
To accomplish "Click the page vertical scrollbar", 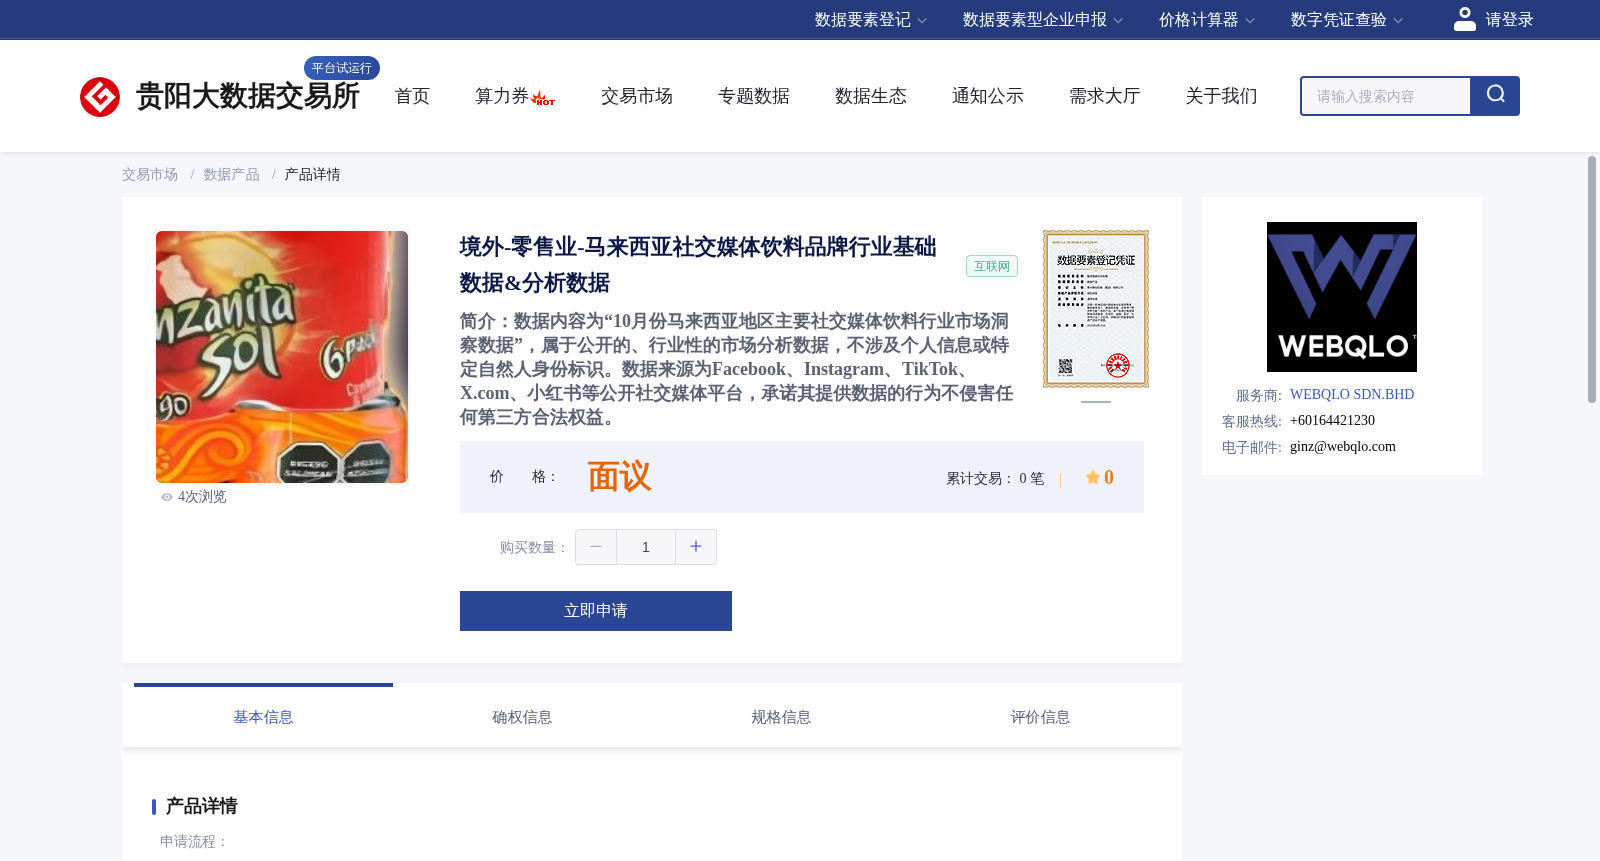I will point(1592,280).
